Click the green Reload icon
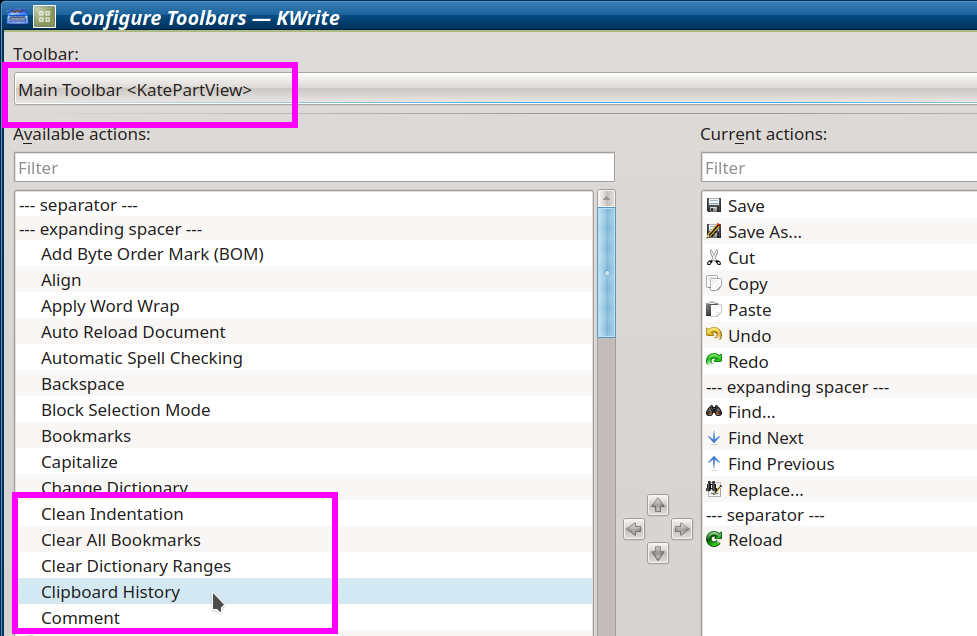Screen dimensions: 977x636 coord(713,539)
